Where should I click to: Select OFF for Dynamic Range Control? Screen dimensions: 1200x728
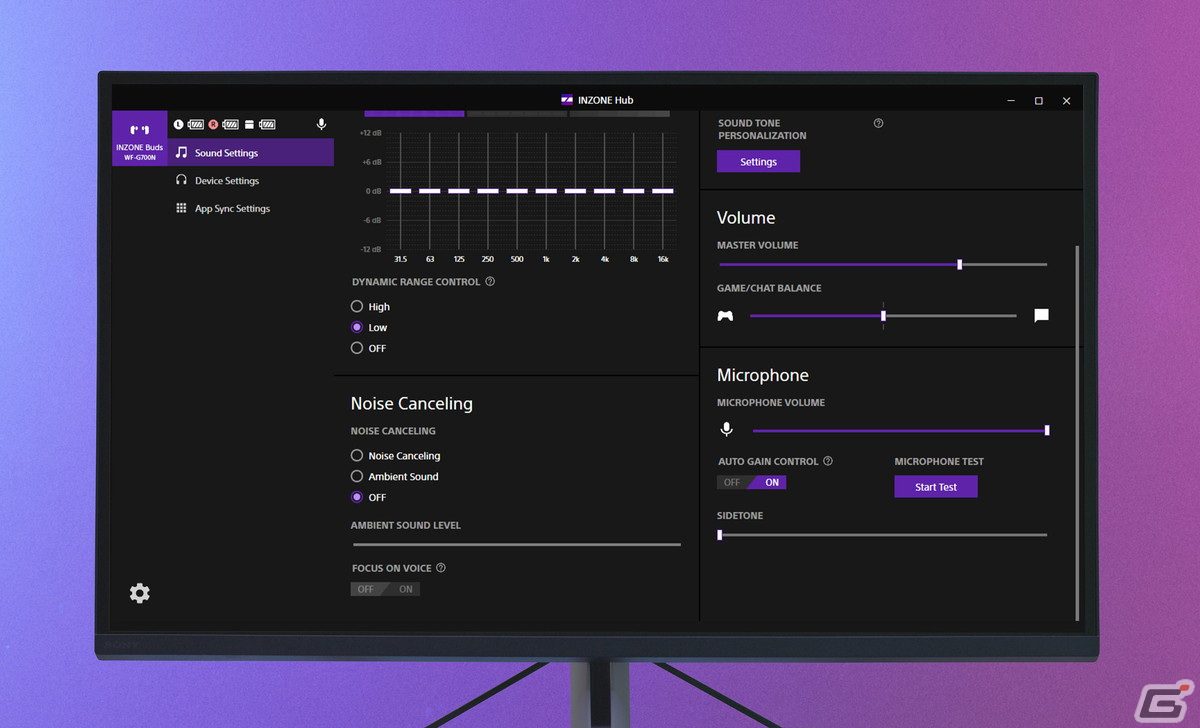click(357, 348)
